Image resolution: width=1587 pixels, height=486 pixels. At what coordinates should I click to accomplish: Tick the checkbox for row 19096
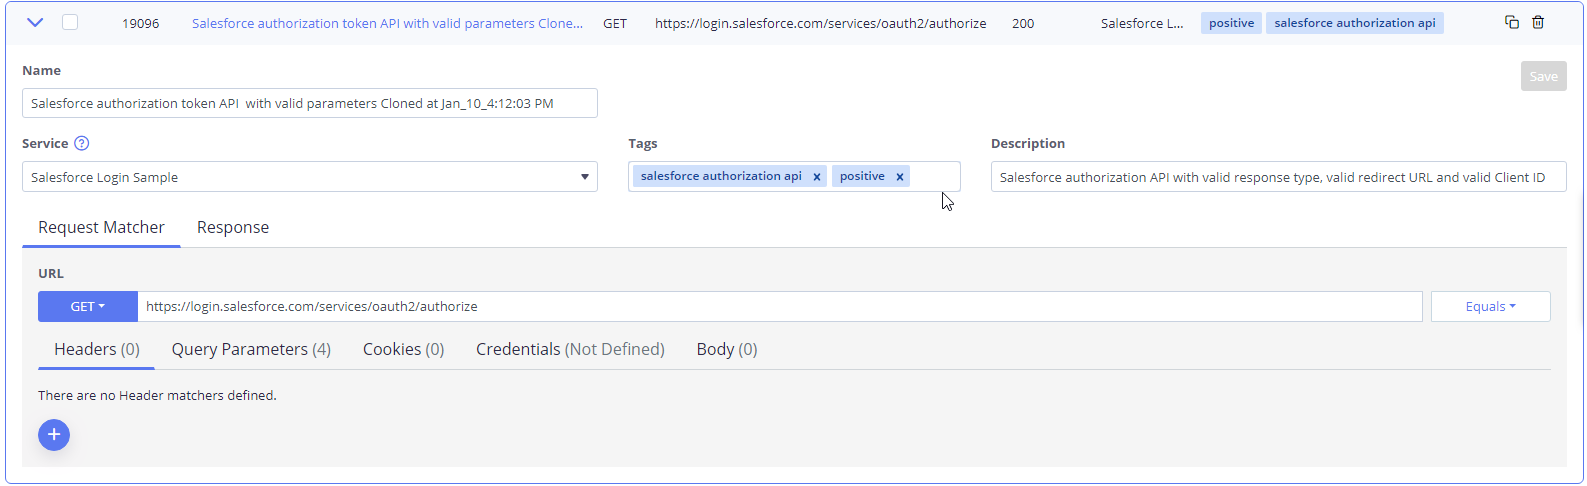tap(70, 22)
